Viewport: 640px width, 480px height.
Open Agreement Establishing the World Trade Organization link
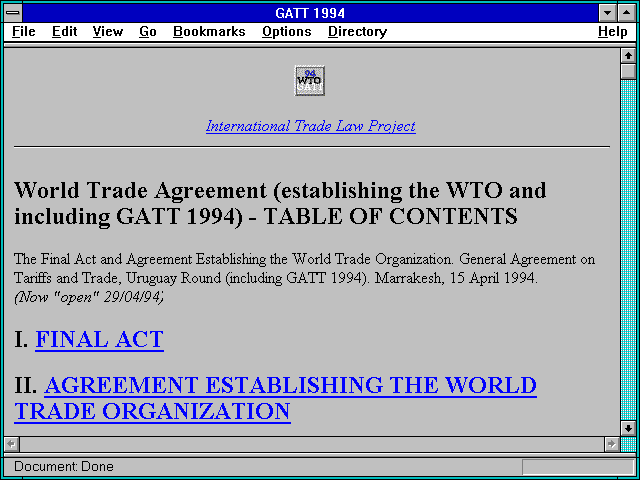275,398
